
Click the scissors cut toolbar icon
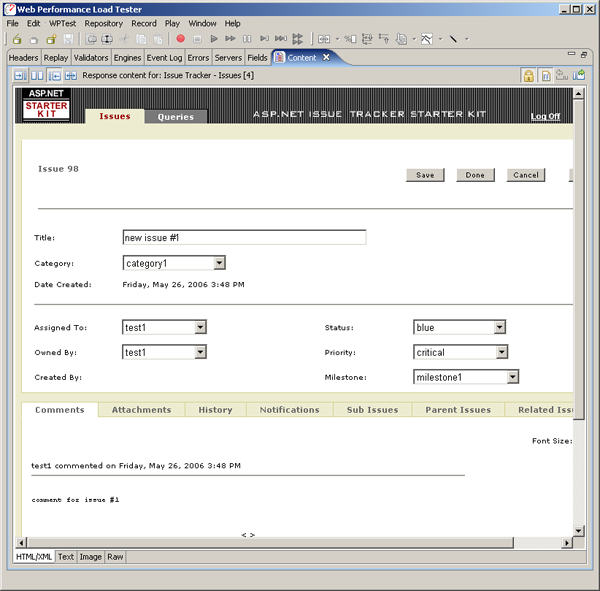pos(124,39)
